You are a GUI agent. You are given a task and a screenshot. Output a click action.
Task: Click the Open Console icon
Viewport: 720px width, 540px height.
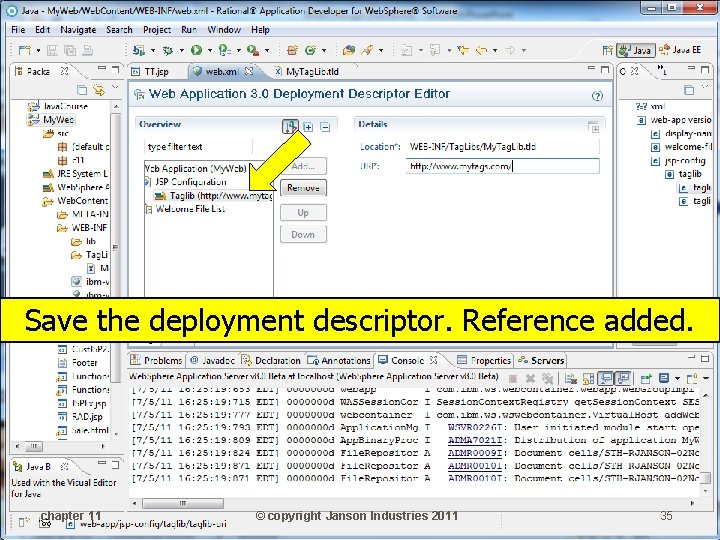click(691, 378)
